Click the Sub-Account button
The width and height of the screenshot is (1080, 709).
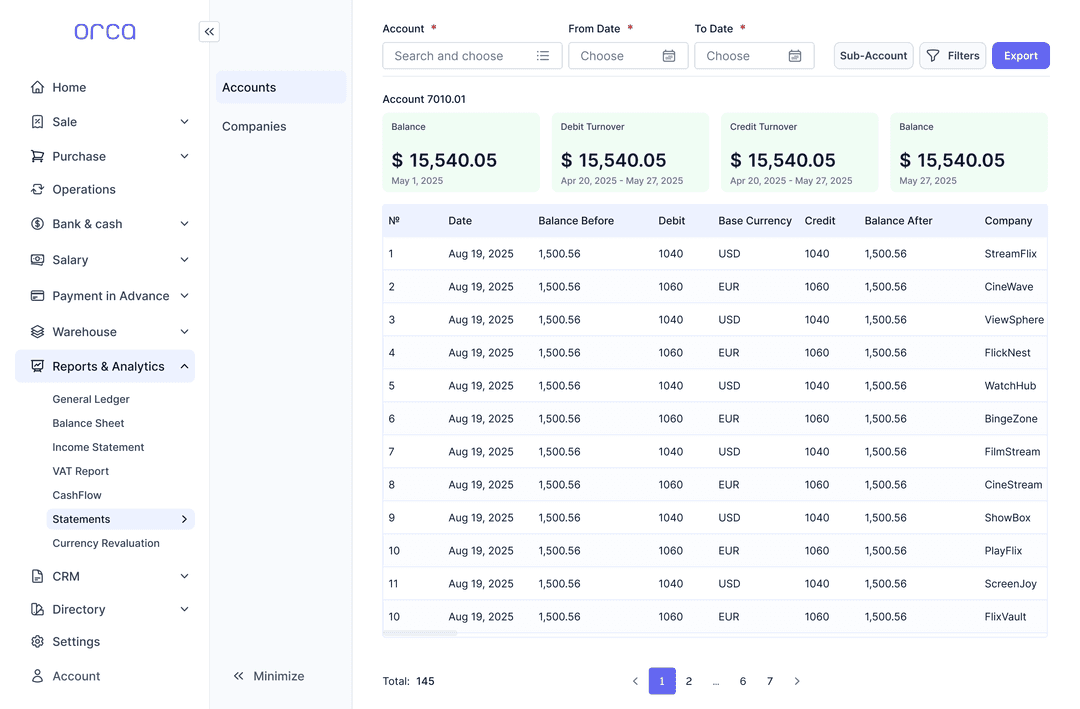[x=873, y=55]
